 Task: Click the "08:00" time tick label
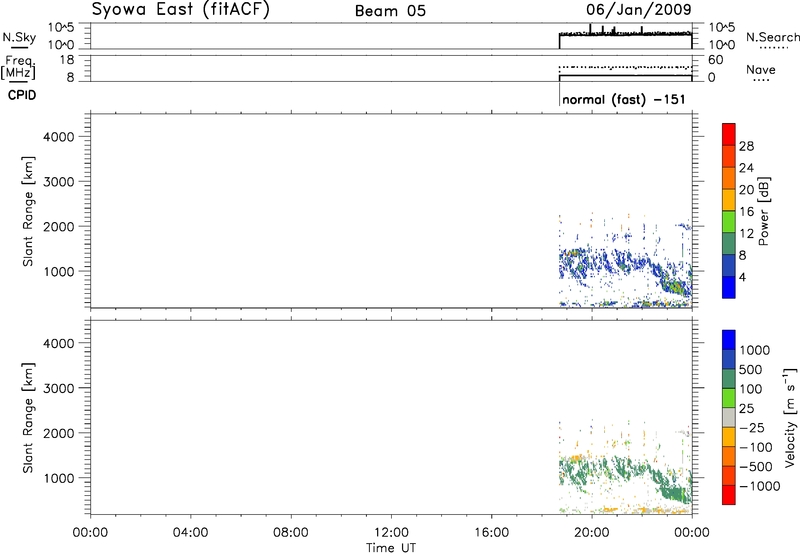291,533
